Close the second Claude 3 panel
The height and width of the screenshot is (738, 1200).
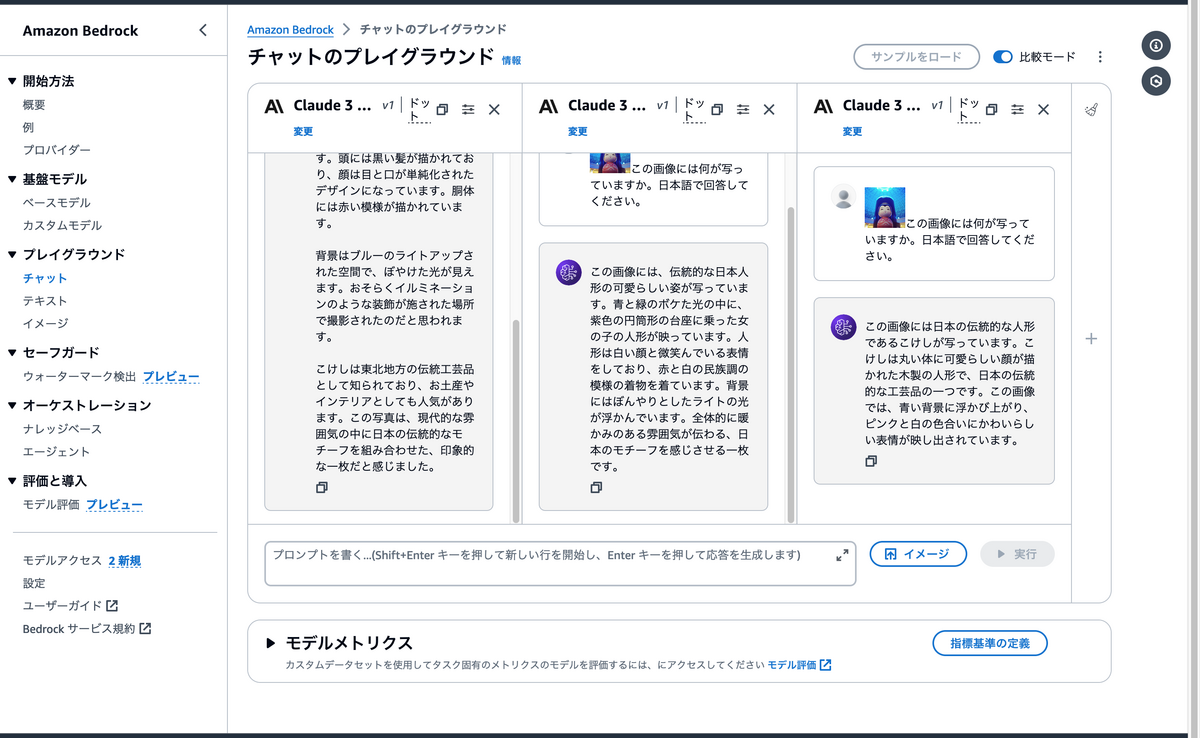tap(769, 110)
